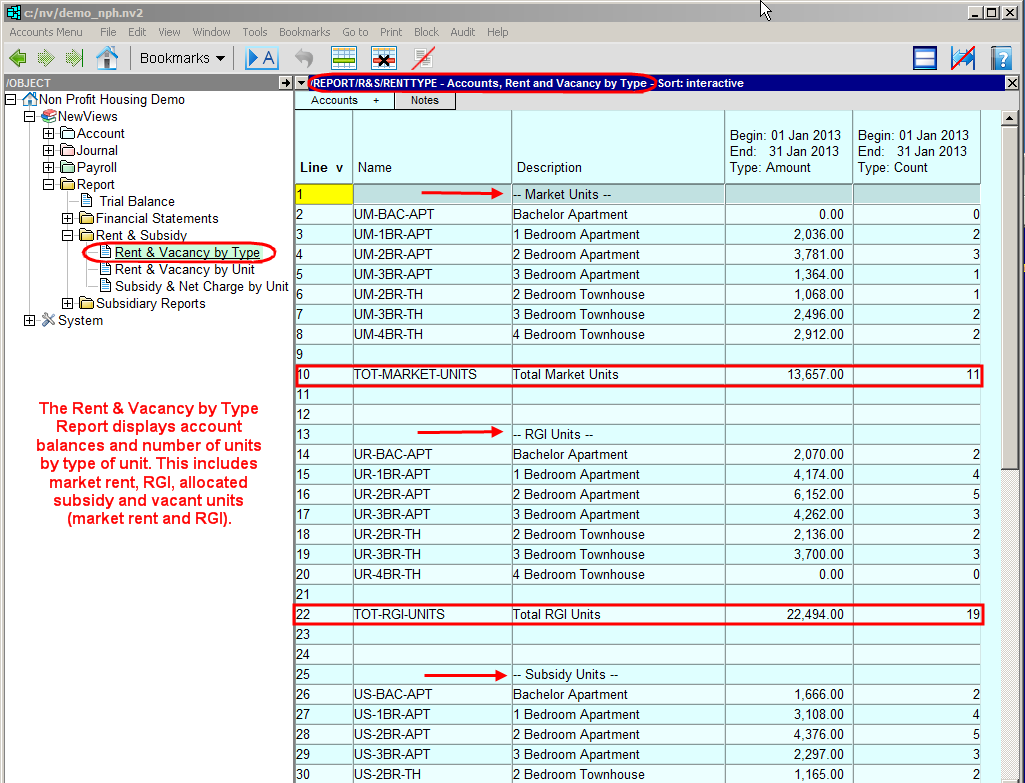Open the Accounts Menu

46,32
